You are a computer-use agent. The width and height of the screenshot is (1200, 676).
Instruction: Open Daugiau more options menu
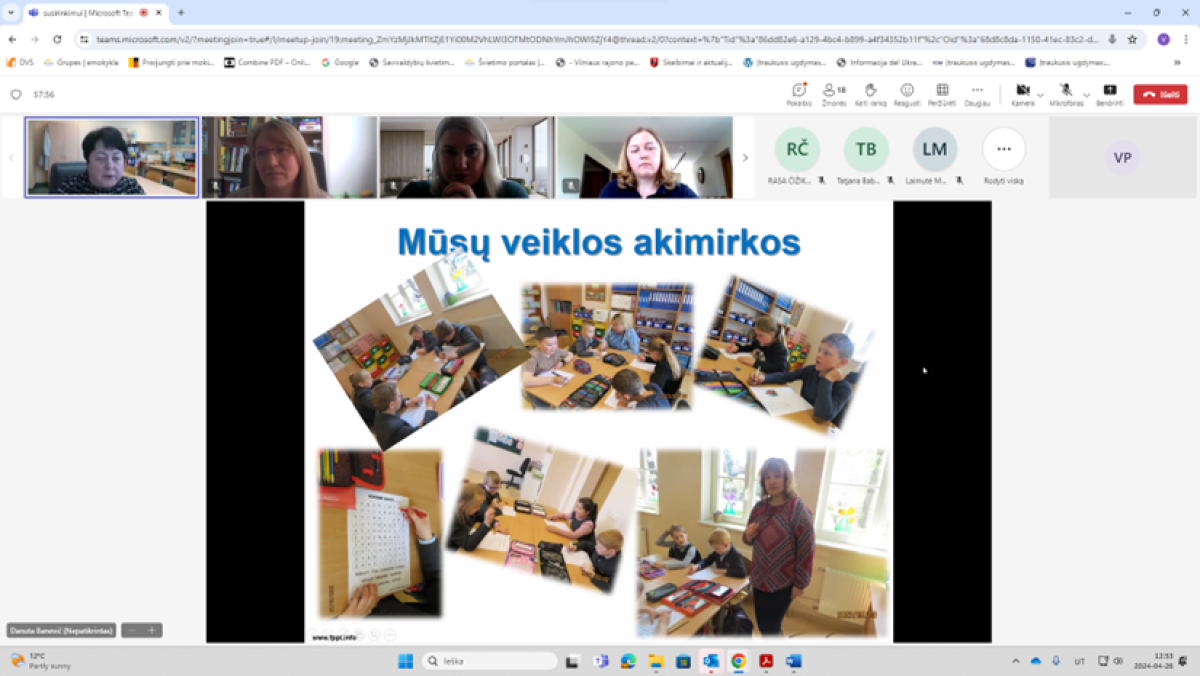tap(977, 94)
